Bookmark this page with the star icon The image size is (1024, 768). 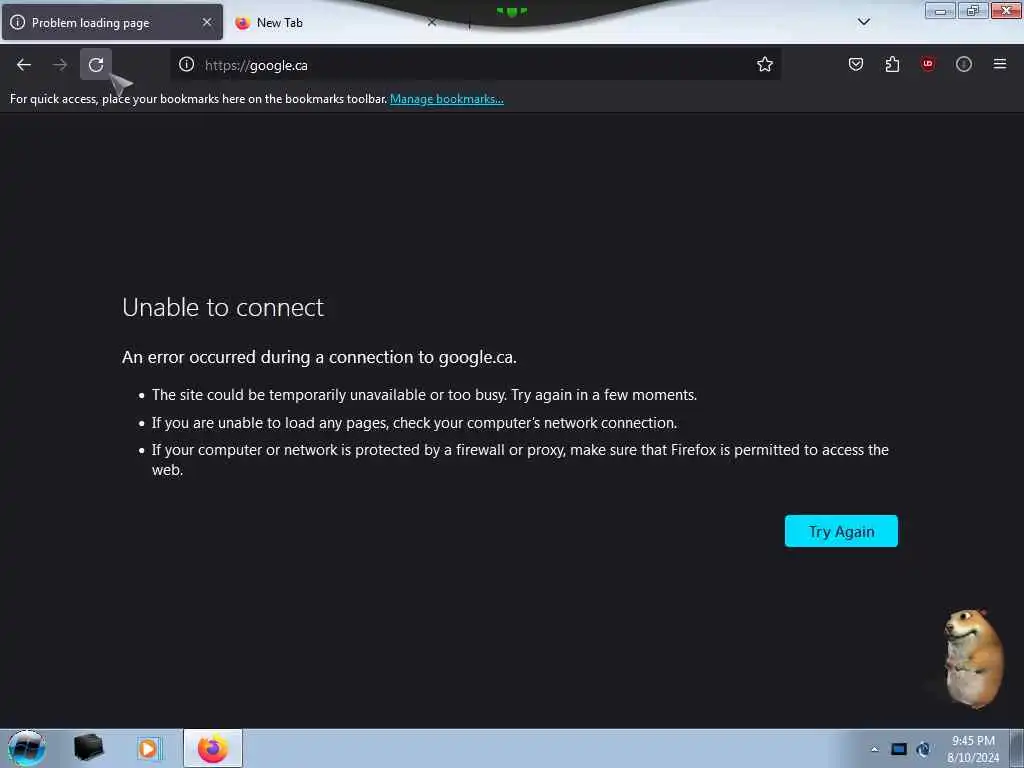tap(765, 65)
